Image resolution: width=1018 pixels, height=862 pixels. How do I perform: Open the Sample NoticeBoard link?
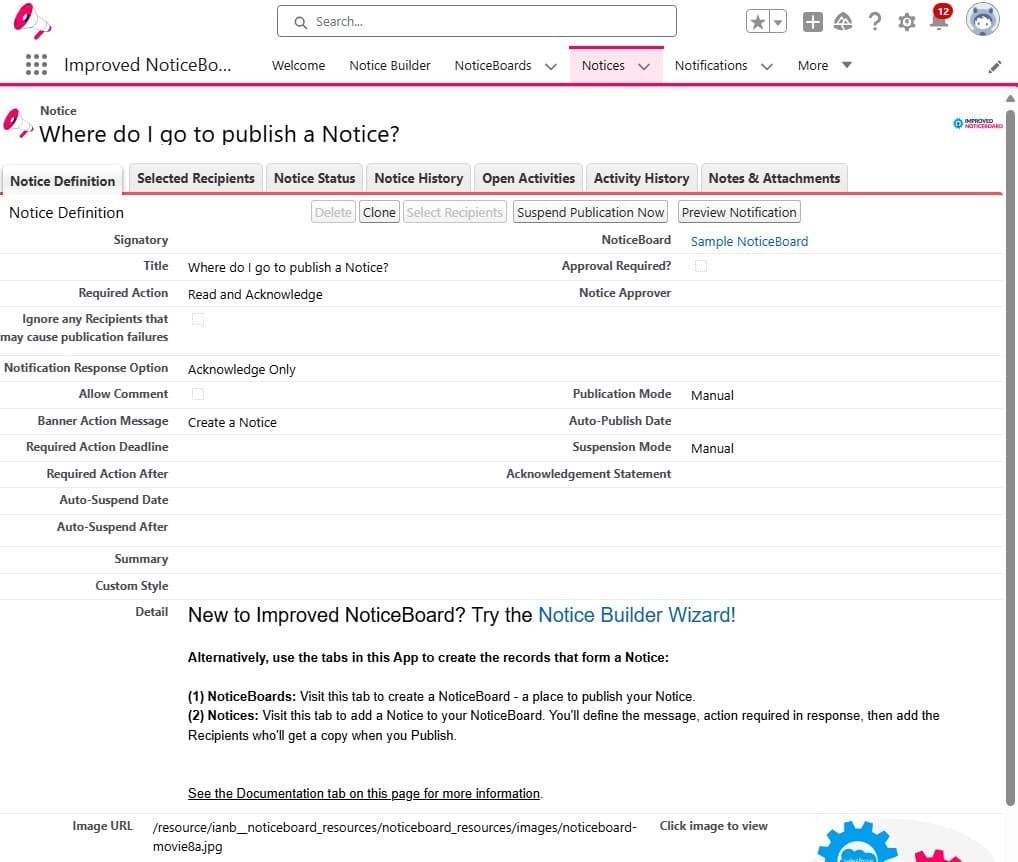pyautogui.click(x=749, y=241)
